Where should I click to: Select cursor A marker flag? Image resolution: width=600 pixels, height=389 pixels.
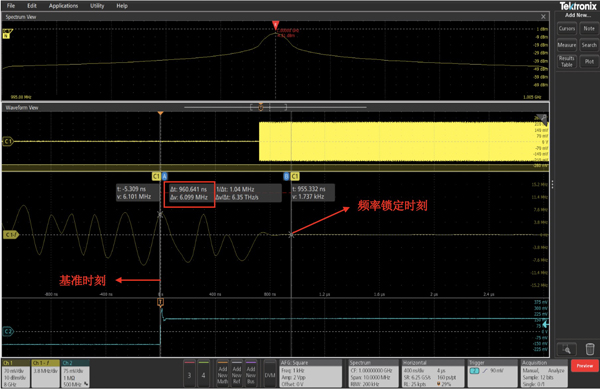coord(164,176)
